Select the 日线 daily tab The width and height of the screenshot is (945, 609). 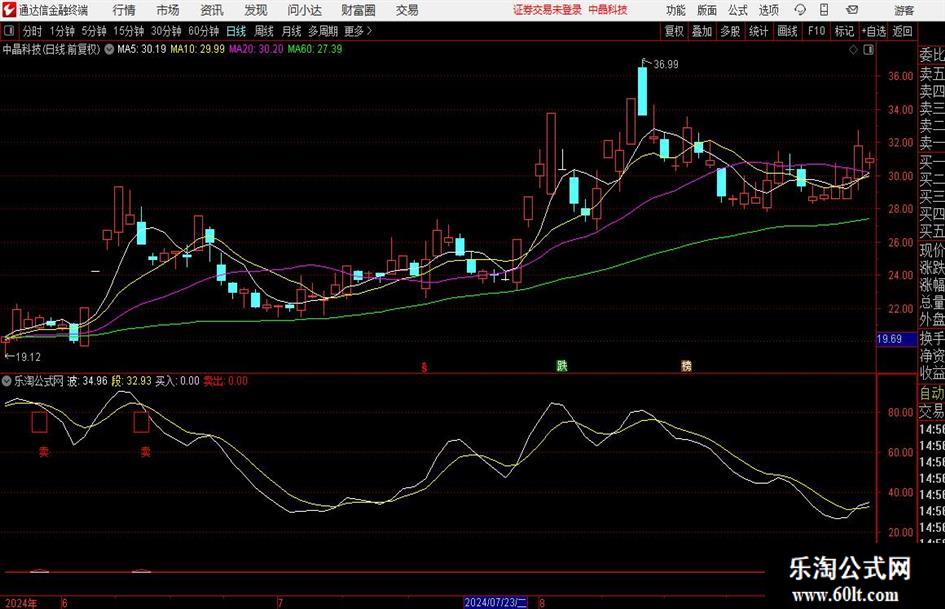click(236, 31)
